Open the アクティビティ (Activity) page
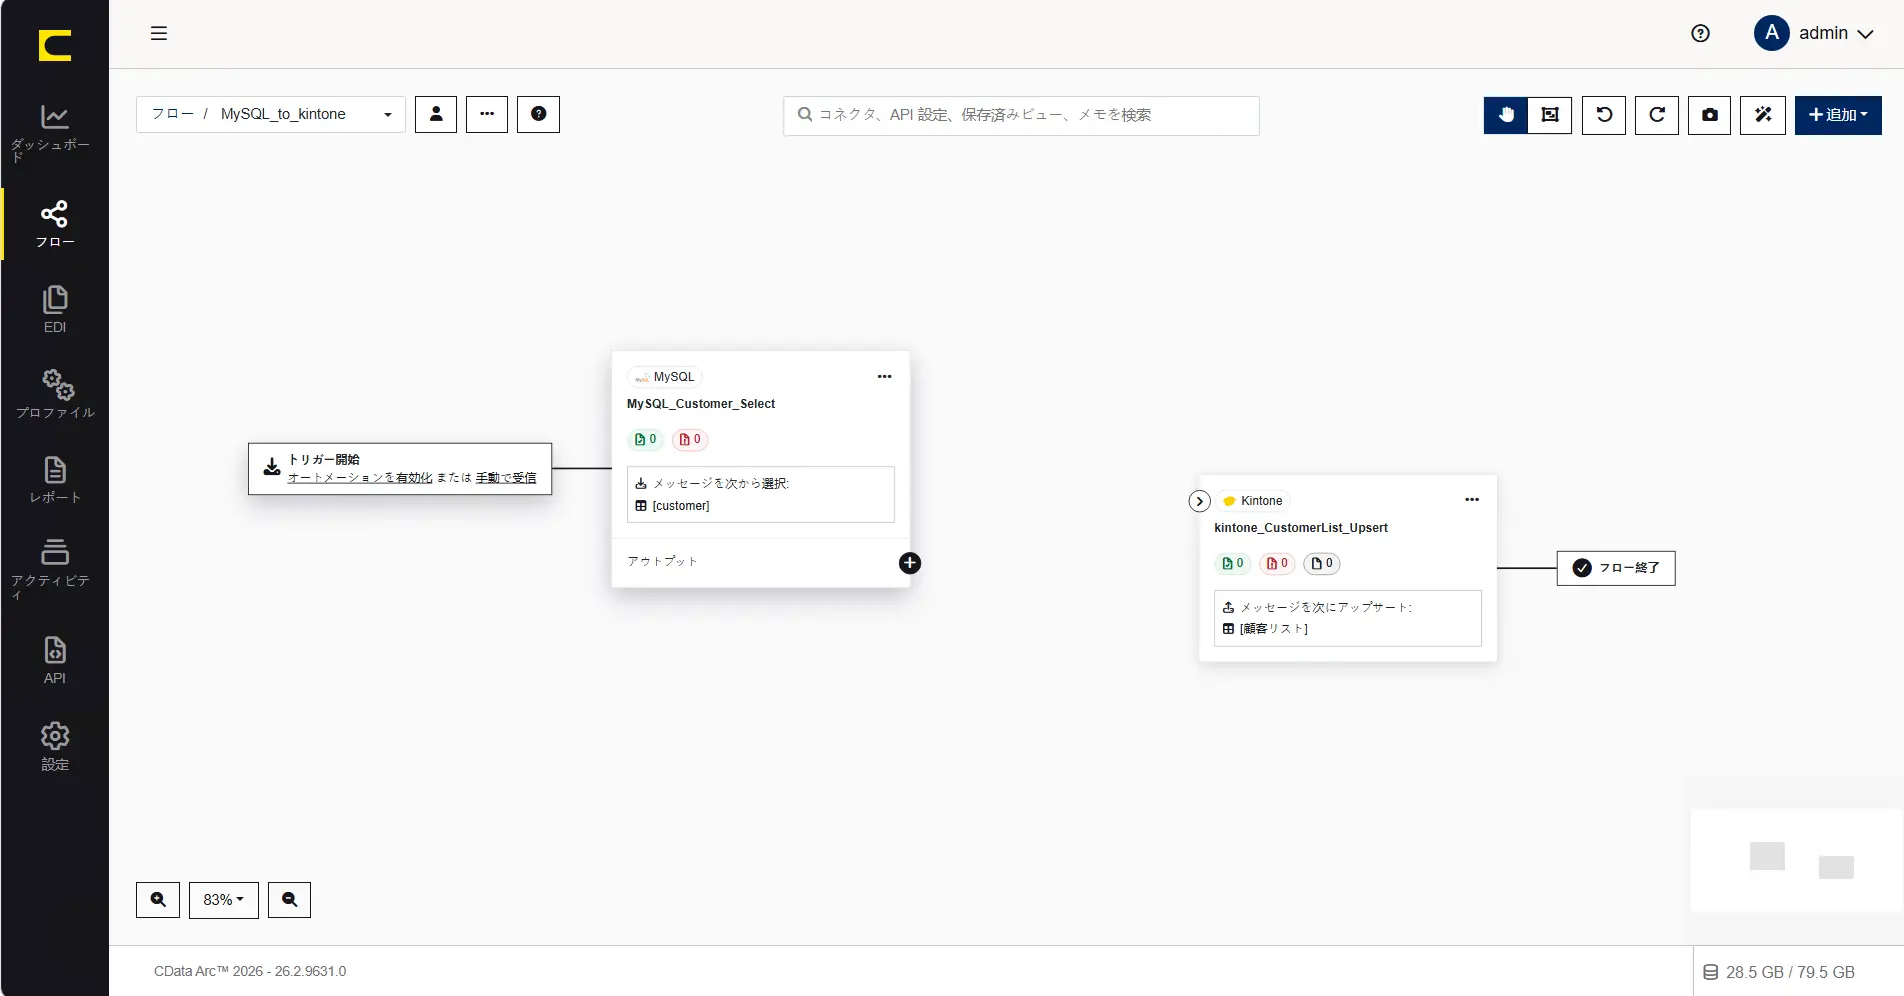This screenshot has width=1904, height=996. tap(54, 570)
